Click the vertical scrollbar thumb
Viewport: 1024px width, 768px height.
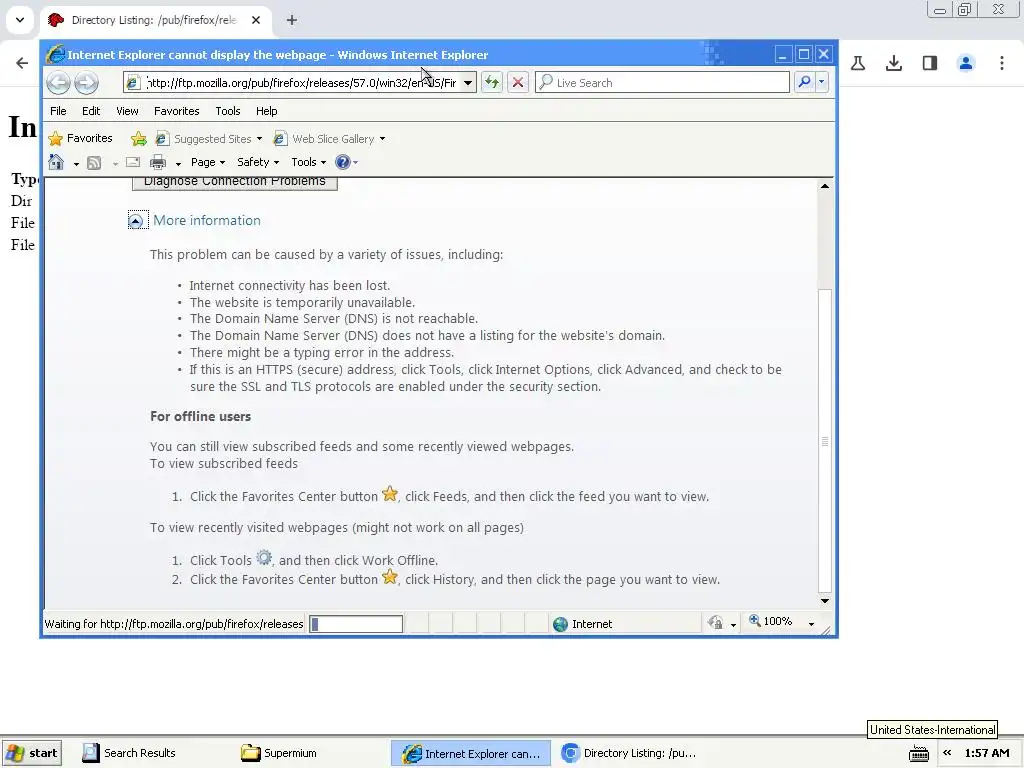pyautogui.click(x=825, y=441)
